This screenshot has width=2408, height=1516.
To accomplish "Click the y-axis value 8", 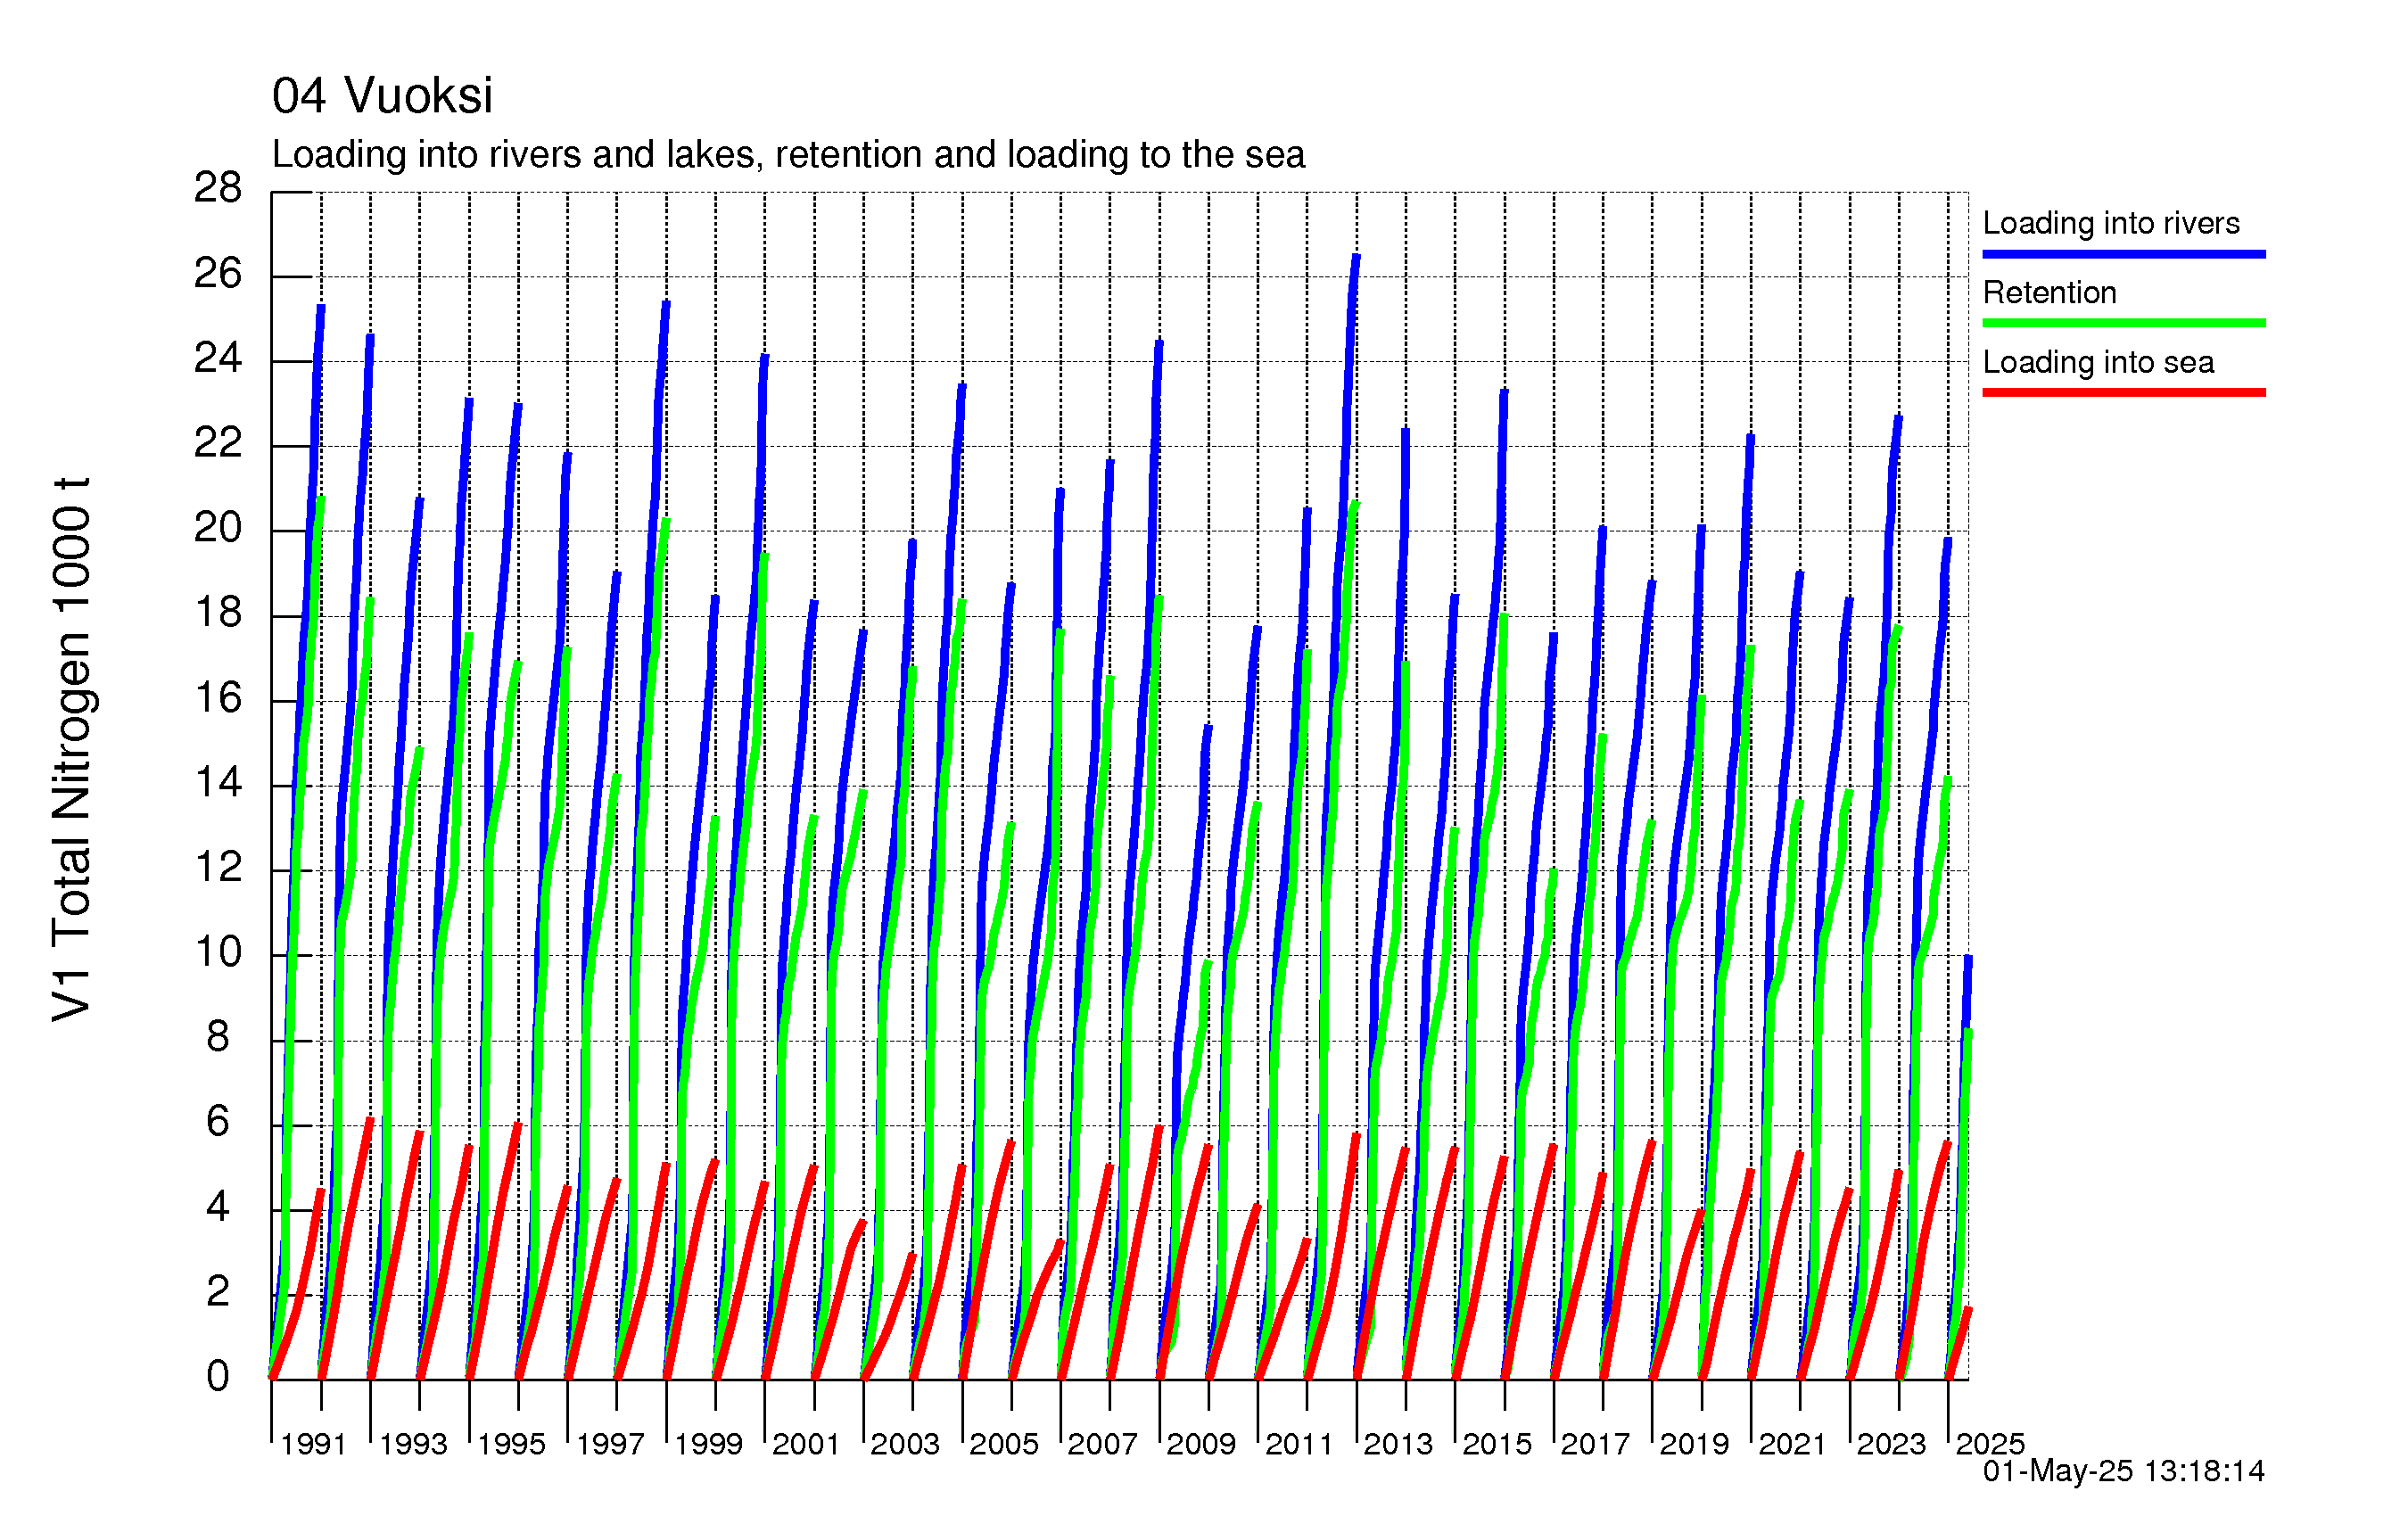I will (x=218, y=1036).
